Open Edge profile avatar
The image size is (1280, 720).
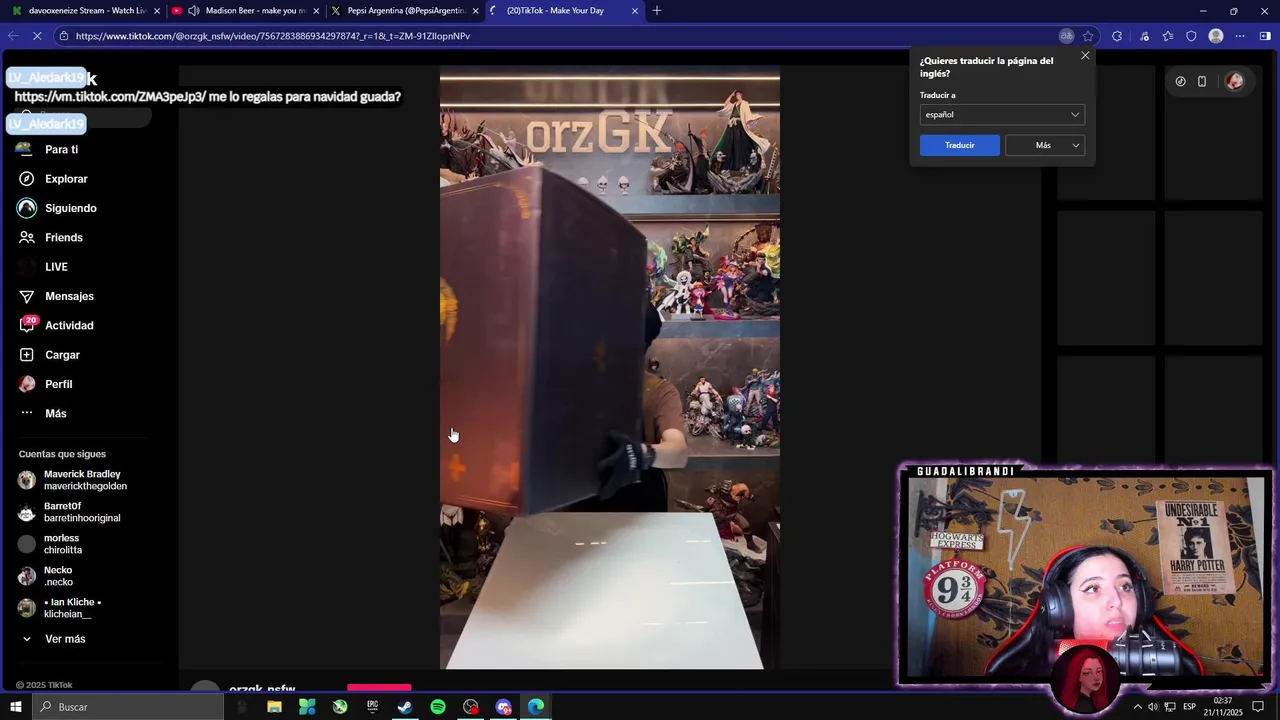tap(1216, 36)
